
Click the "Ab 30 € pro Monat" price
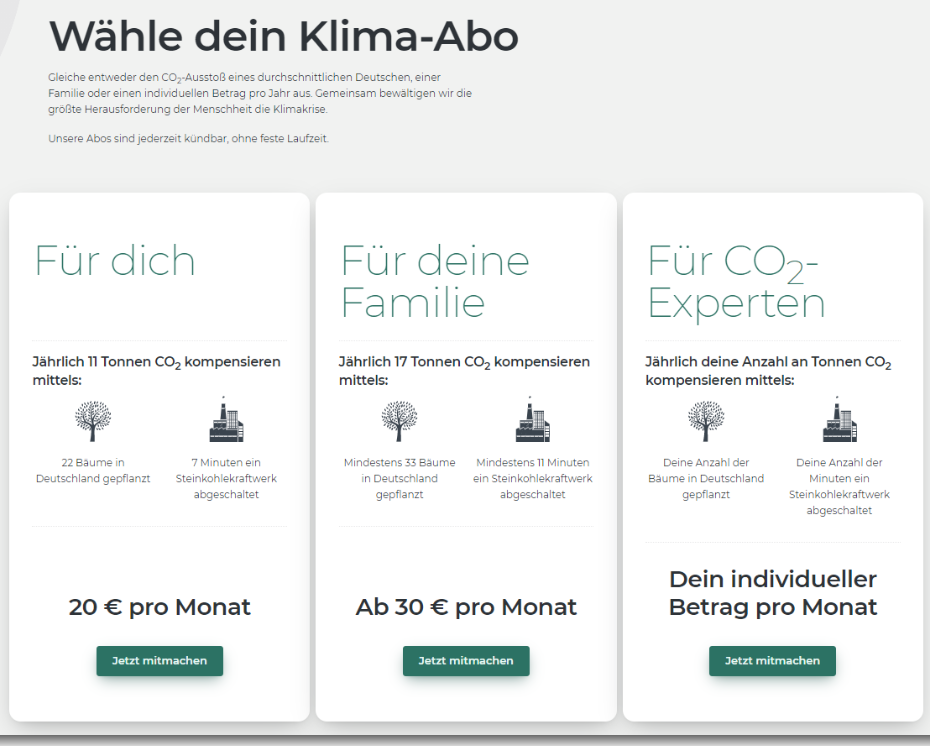point(466,607)
